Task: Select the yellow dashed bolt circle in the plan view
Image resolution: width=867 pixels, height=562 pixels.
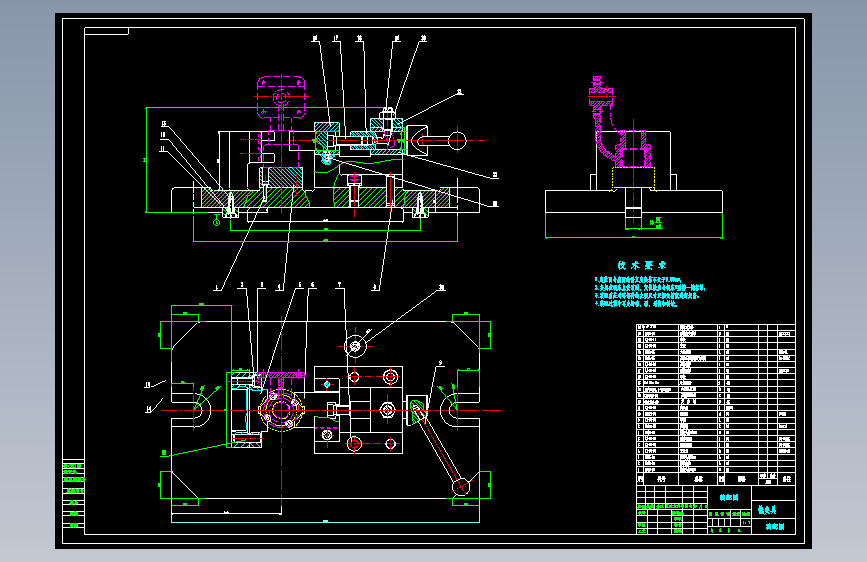Action: (x=281, y=410)
